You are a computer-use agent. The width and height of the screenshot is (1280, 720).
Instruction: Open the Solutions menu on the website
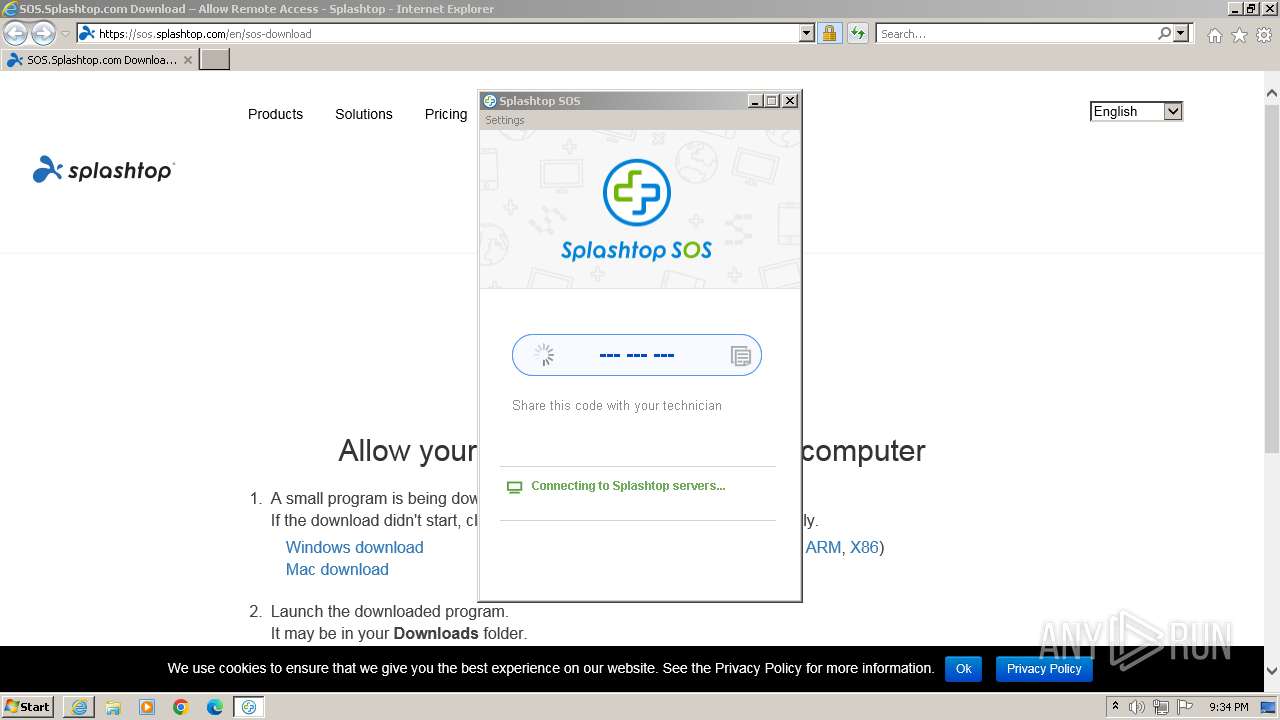pyautogui.click(x=363, y=114)
